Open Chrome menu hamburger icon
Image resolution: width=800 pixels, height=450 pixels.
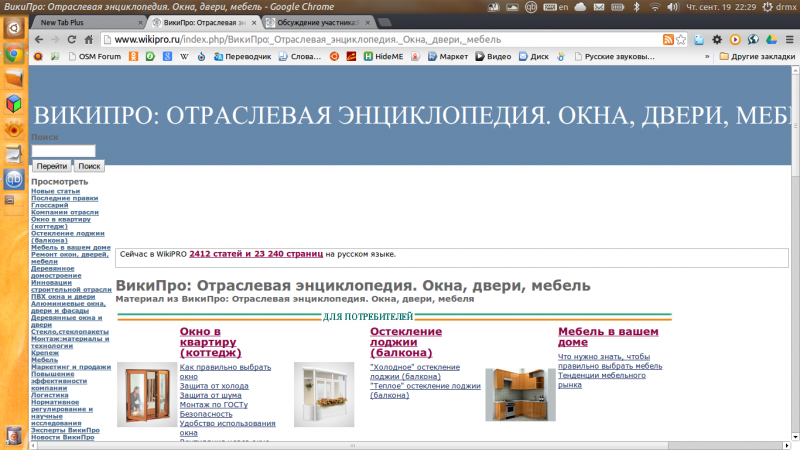789,40
